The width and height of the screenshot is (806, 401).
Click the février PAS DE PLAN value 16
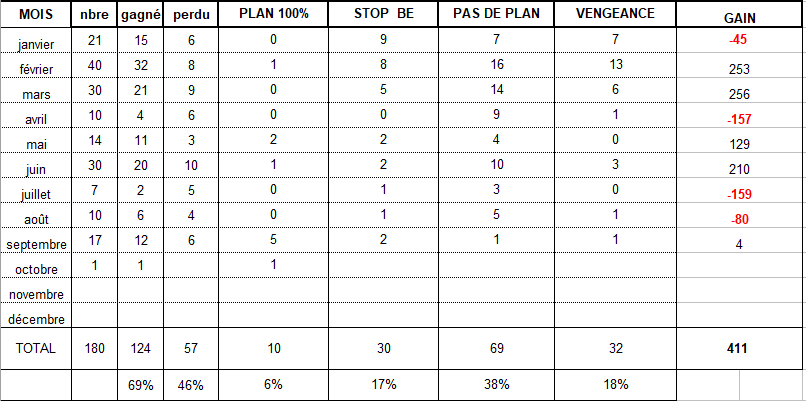(x=496, y=65)
